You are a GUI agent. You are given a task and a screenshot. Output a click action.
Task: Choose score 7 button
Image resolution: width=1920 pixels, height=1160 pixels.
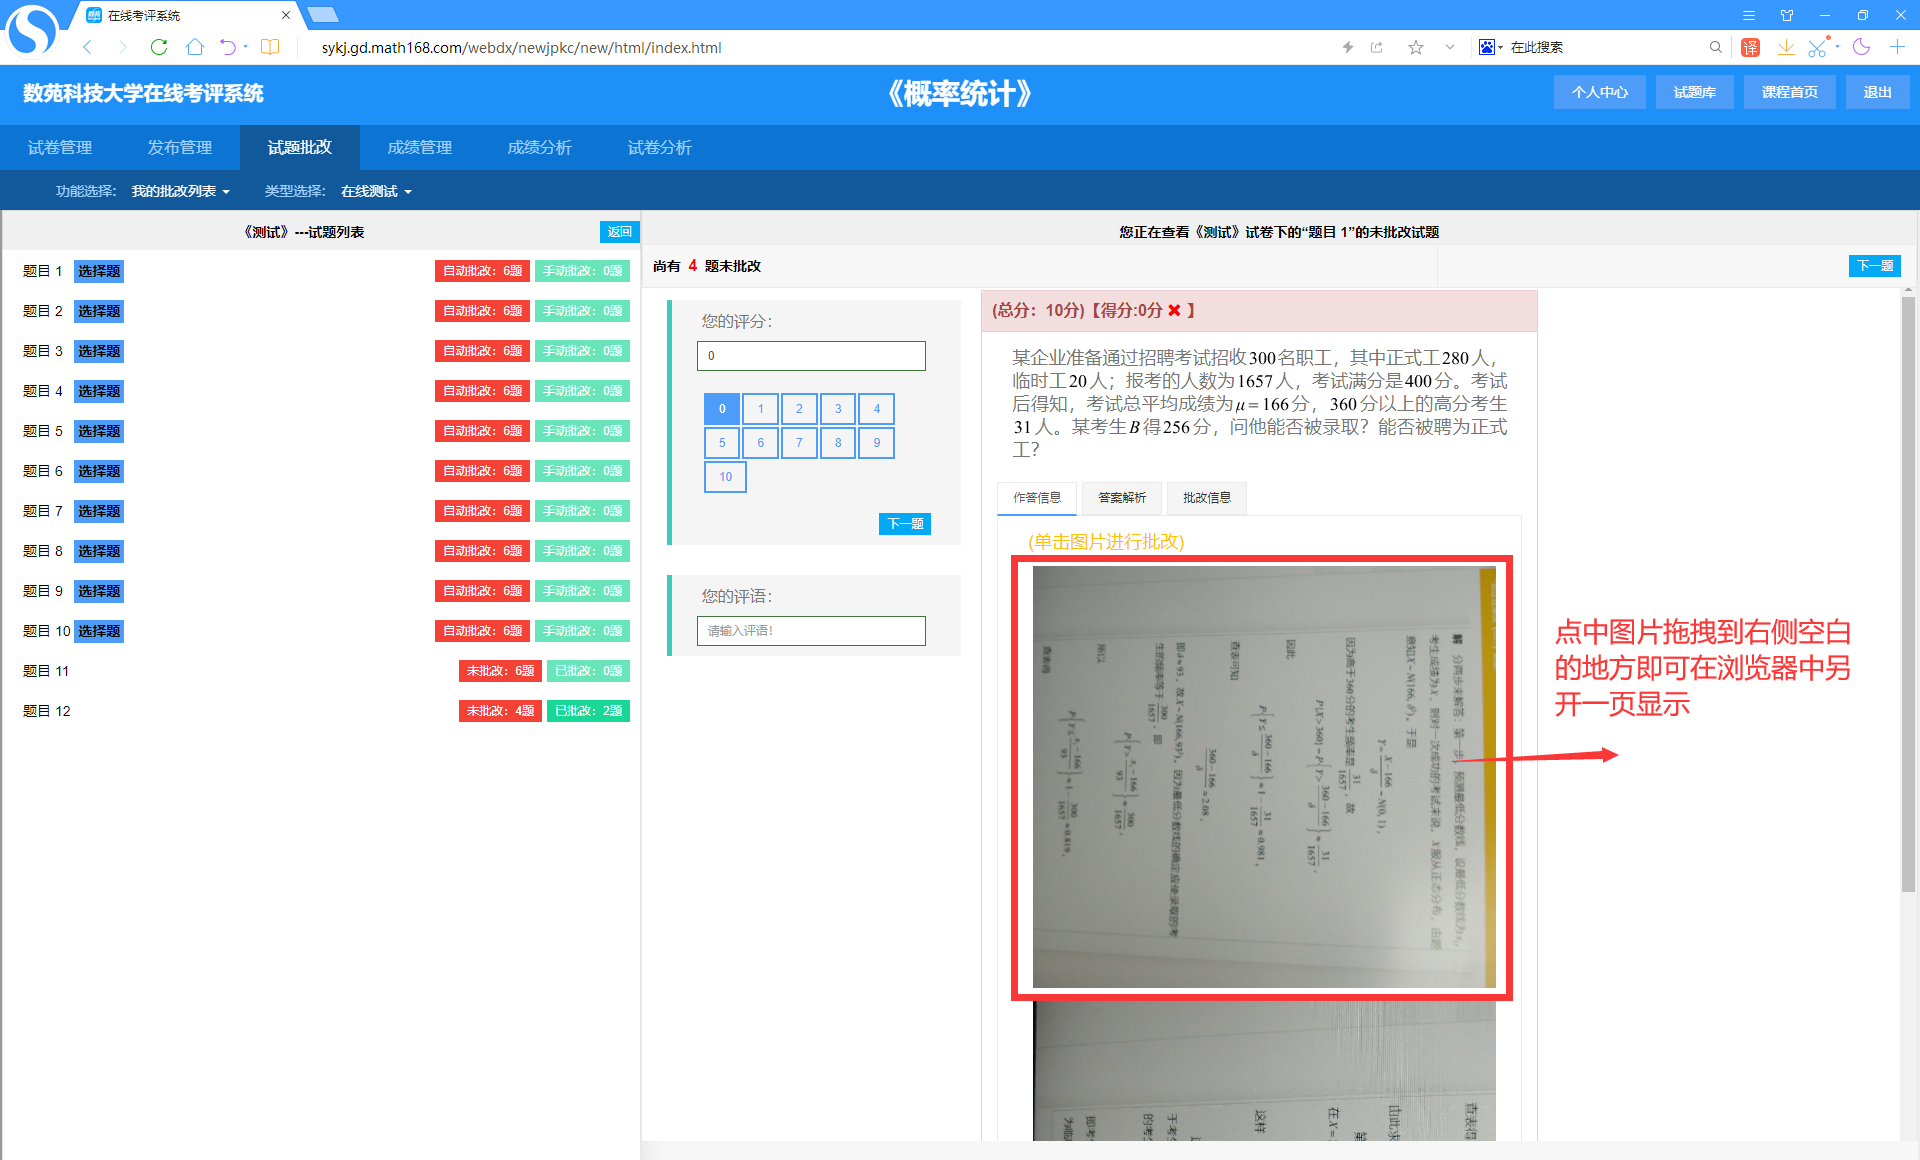tap(799, 443)
